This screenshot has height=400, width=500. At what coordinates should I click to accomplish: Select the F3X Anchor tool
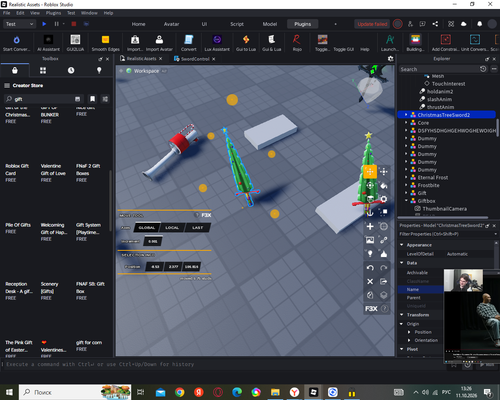370,212
